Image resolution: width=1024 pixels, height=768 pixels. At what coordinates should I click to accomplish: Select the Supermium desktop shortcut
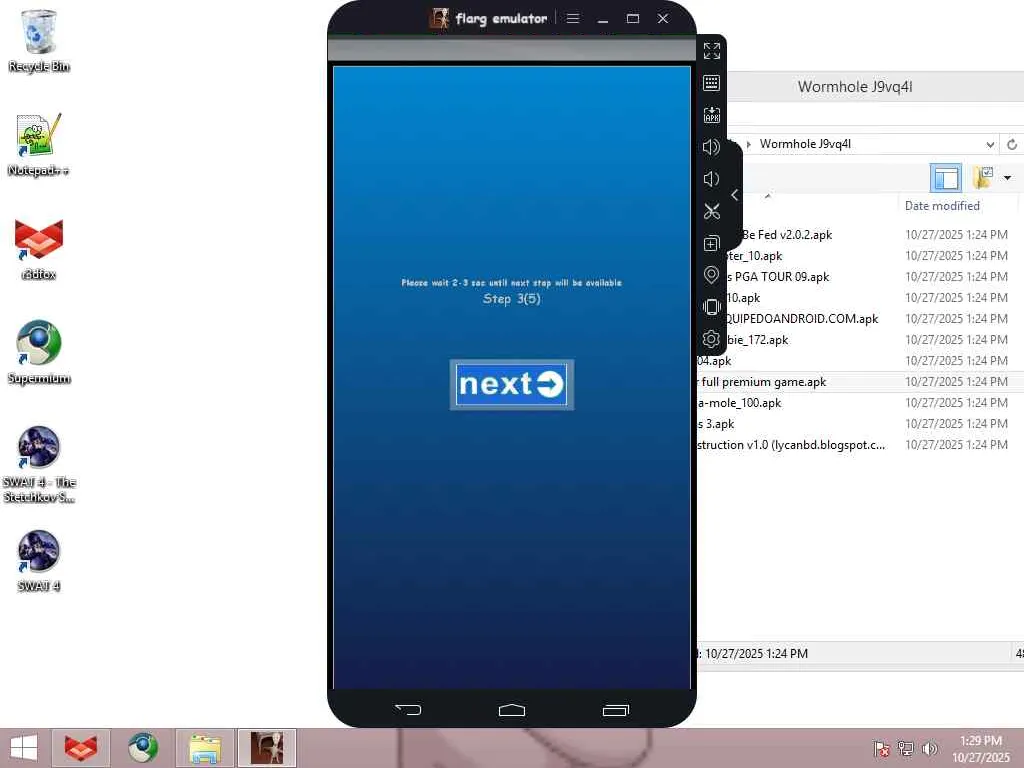click(x=39, y=353)
